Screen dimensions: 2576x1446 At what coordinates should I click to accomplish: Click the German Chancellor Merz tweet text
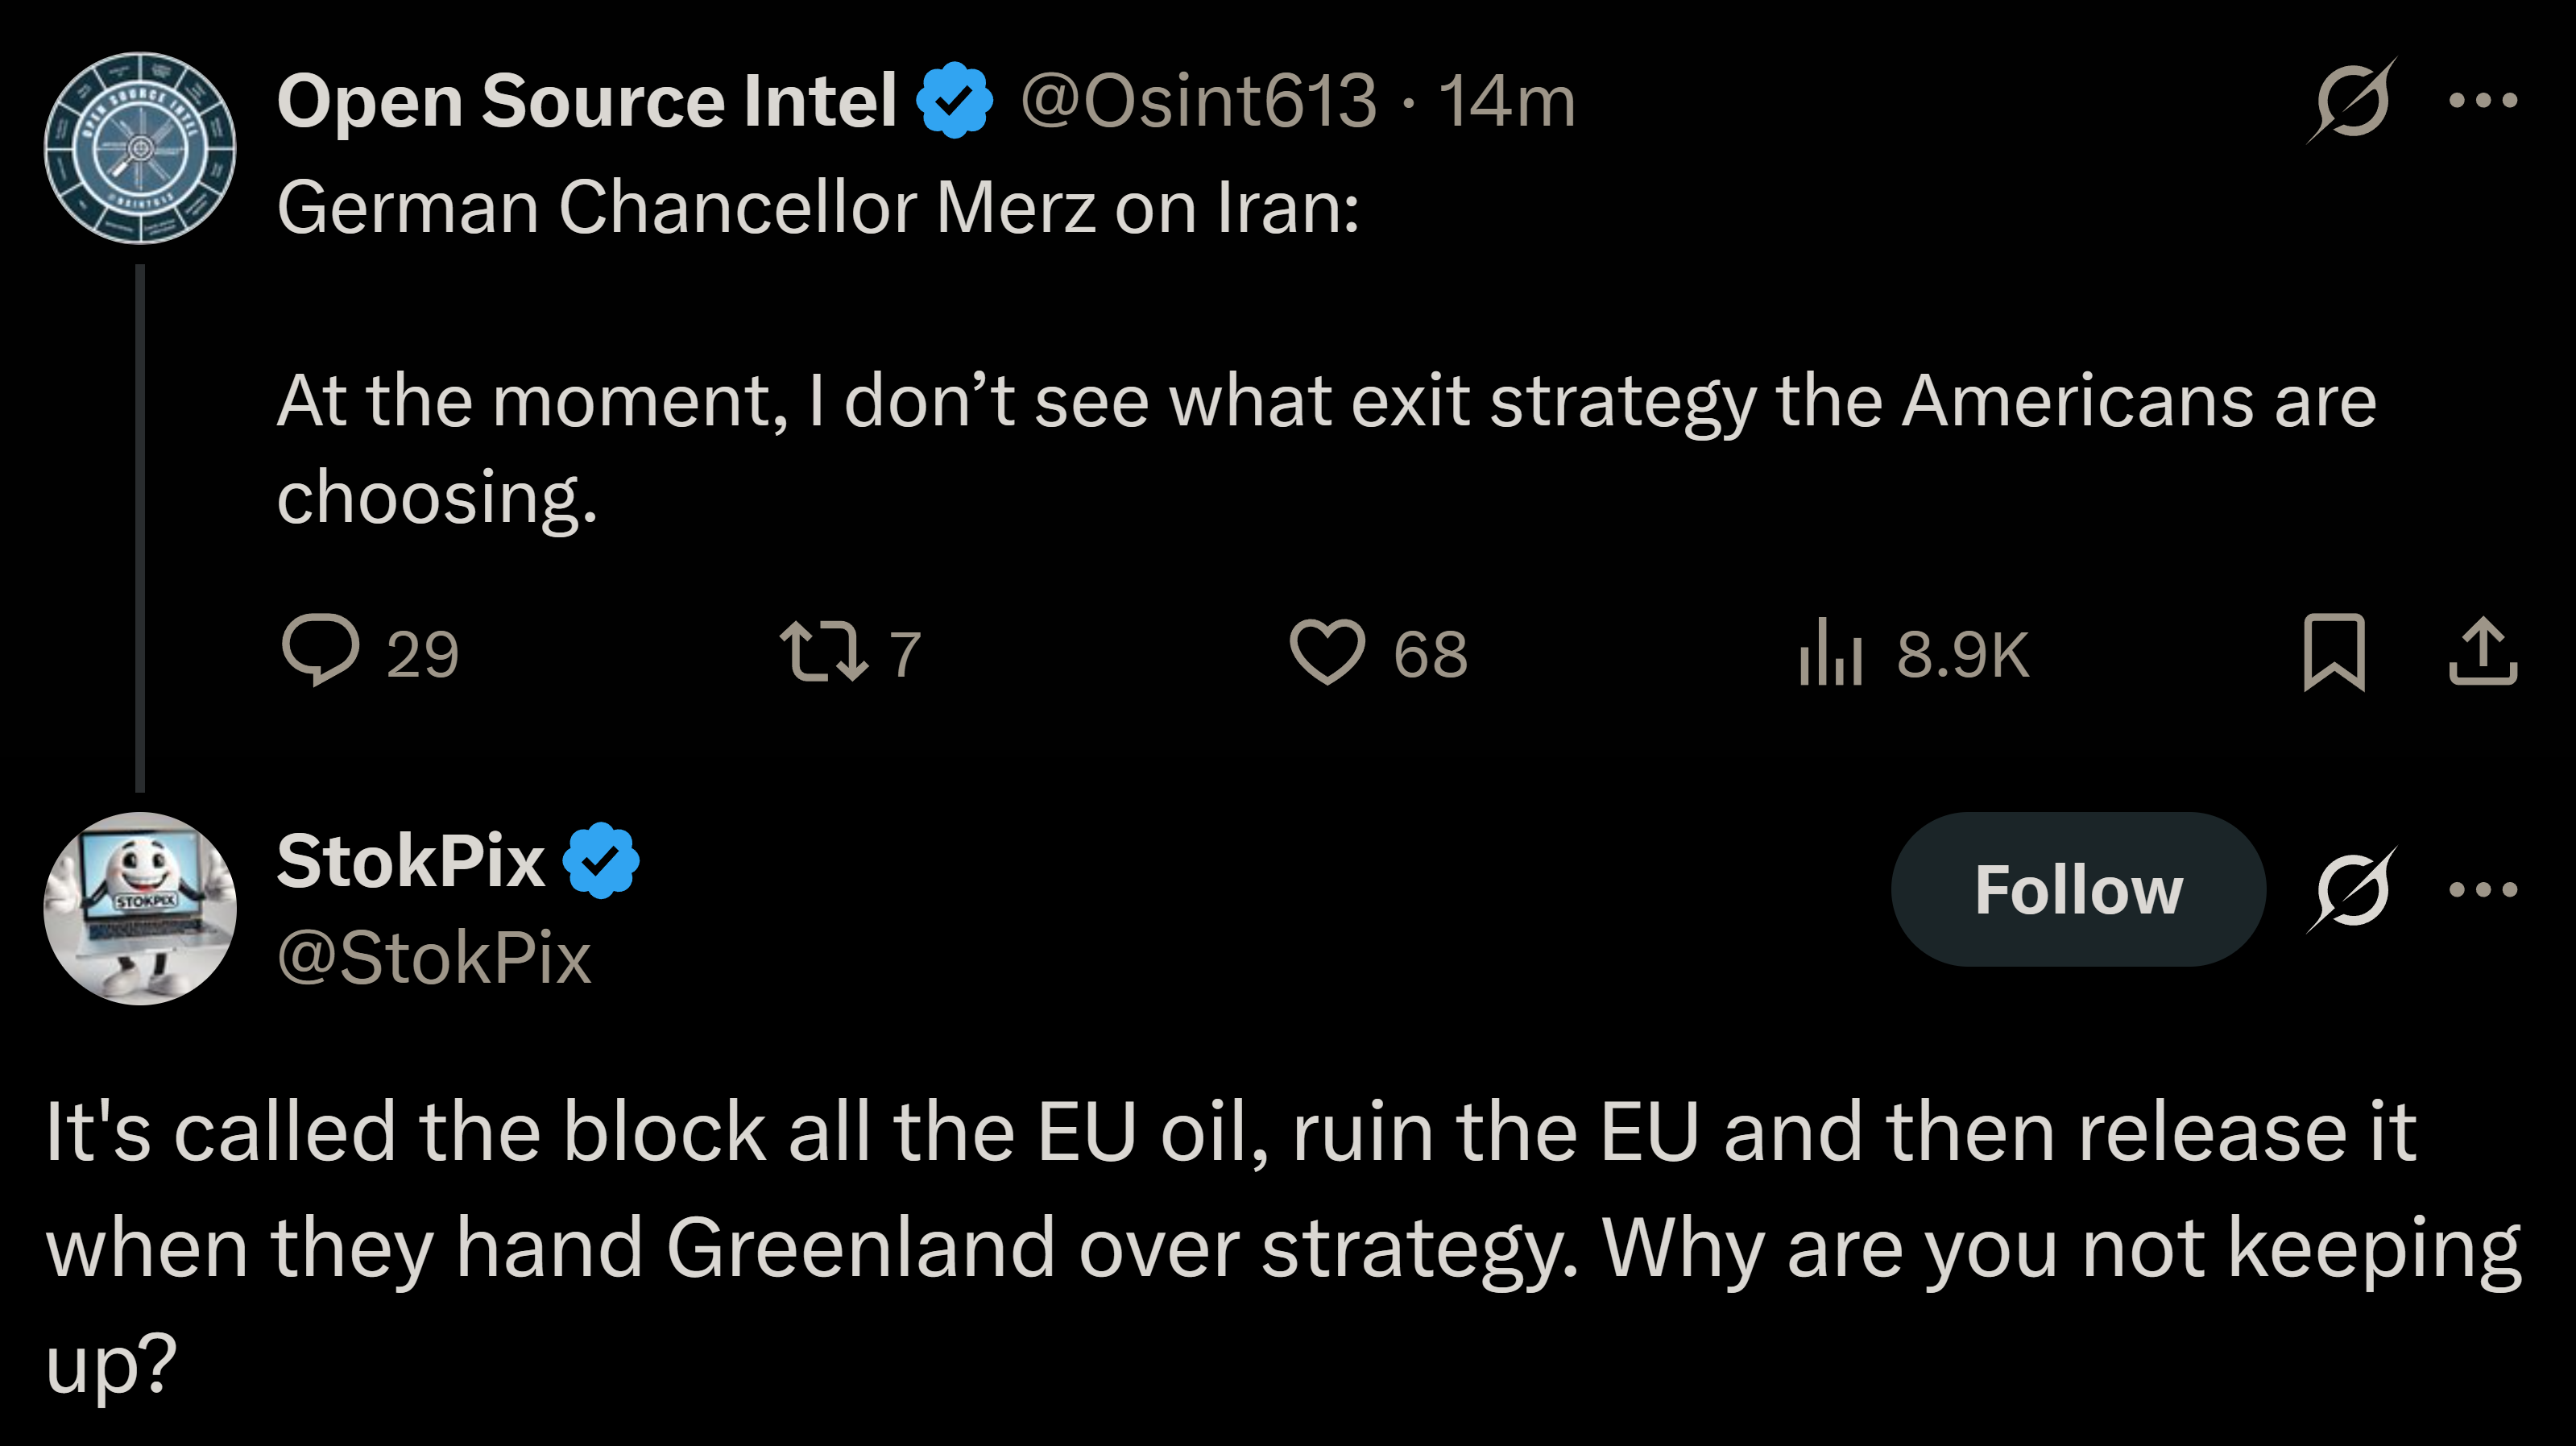(x=1325, y=400)
